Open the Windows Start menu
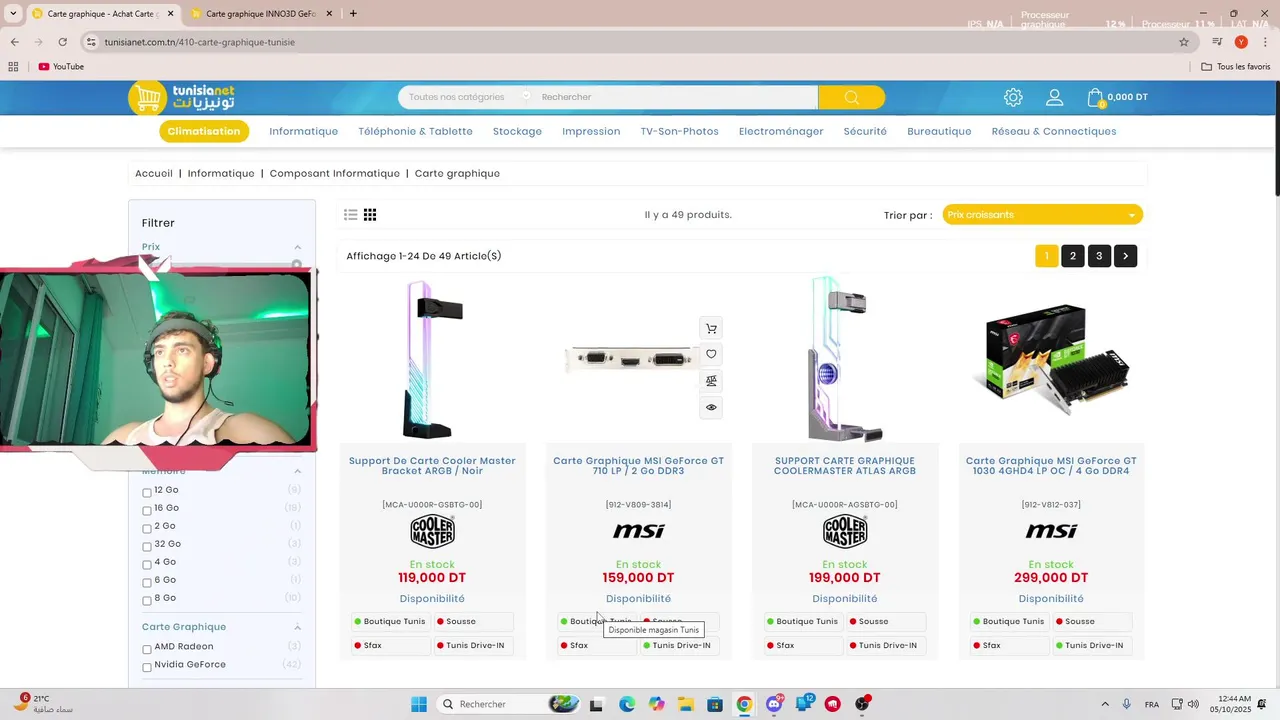This screenshot has width=1280, height=720. [419, 704]
